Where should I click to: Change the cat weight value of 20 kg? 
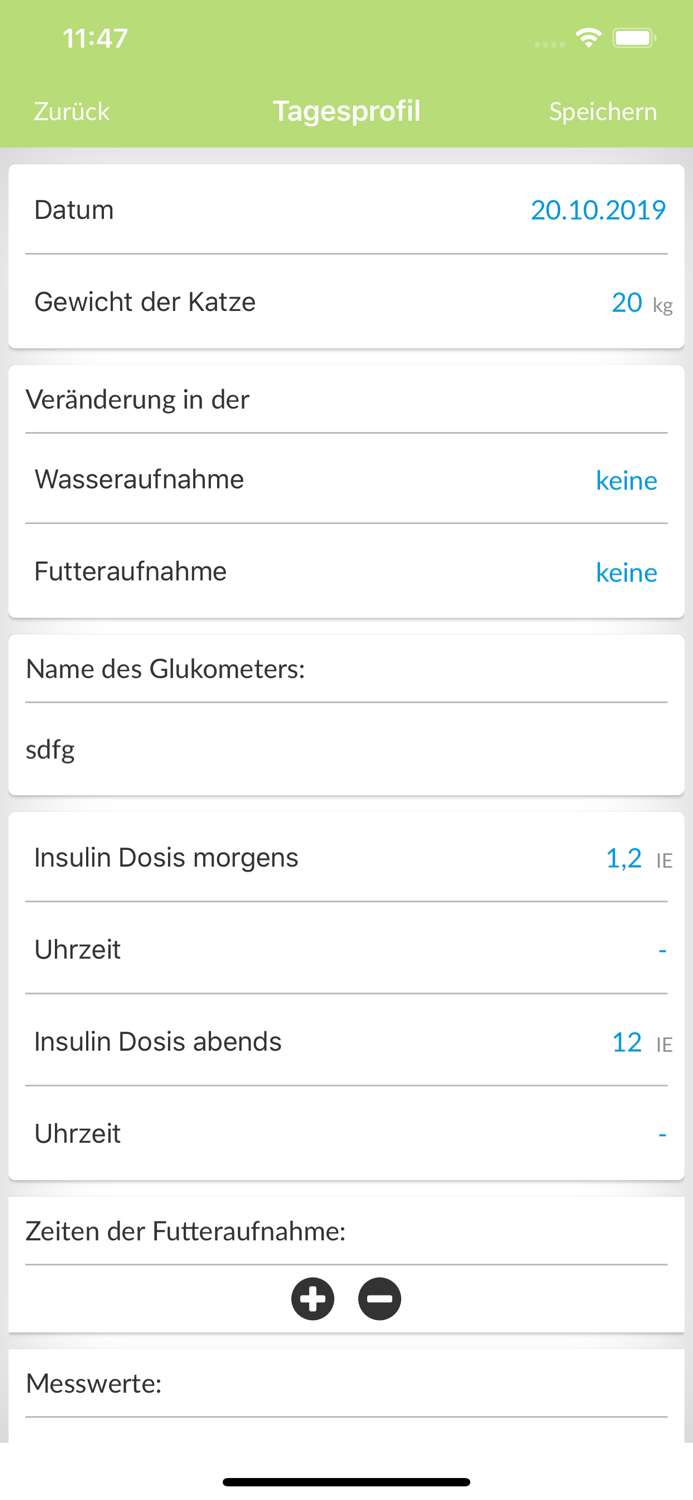(627, 302)
